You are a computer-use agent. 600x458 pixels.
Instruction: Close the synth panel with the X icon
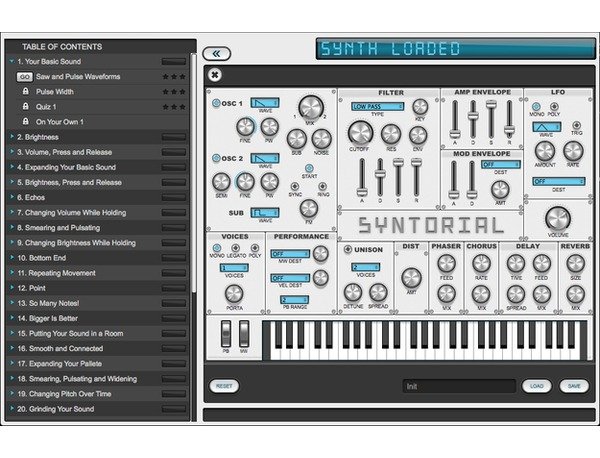pyautogui.click(x=215, y=74)
